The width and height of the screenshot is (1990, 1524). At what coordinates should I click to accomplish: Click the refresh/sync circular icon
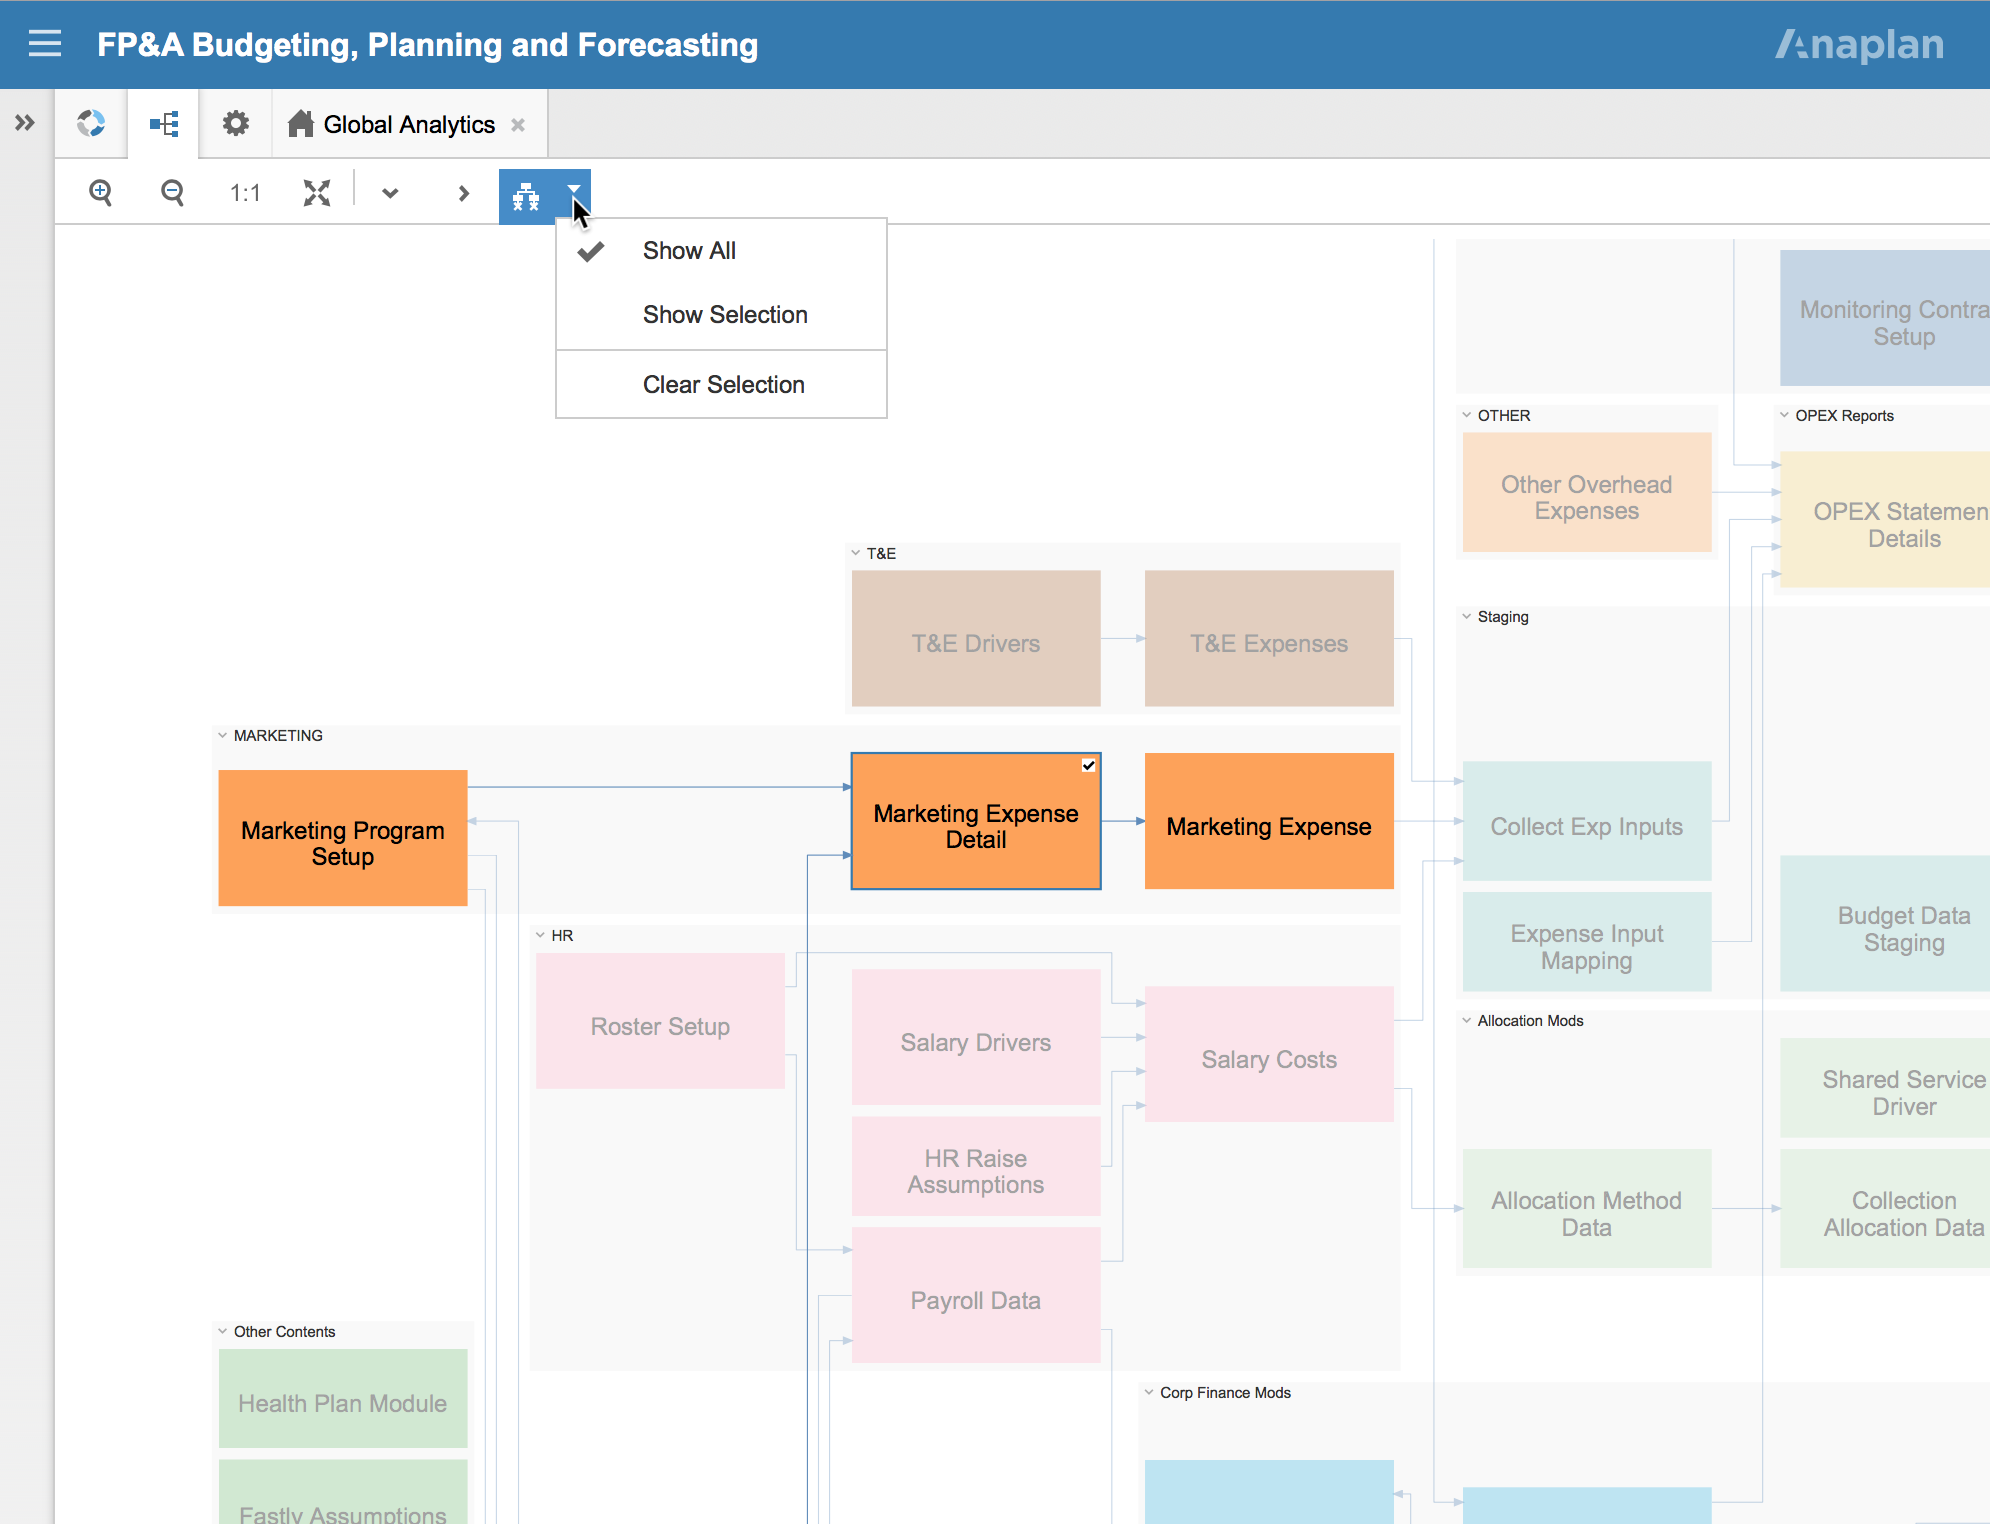point(90,123)
